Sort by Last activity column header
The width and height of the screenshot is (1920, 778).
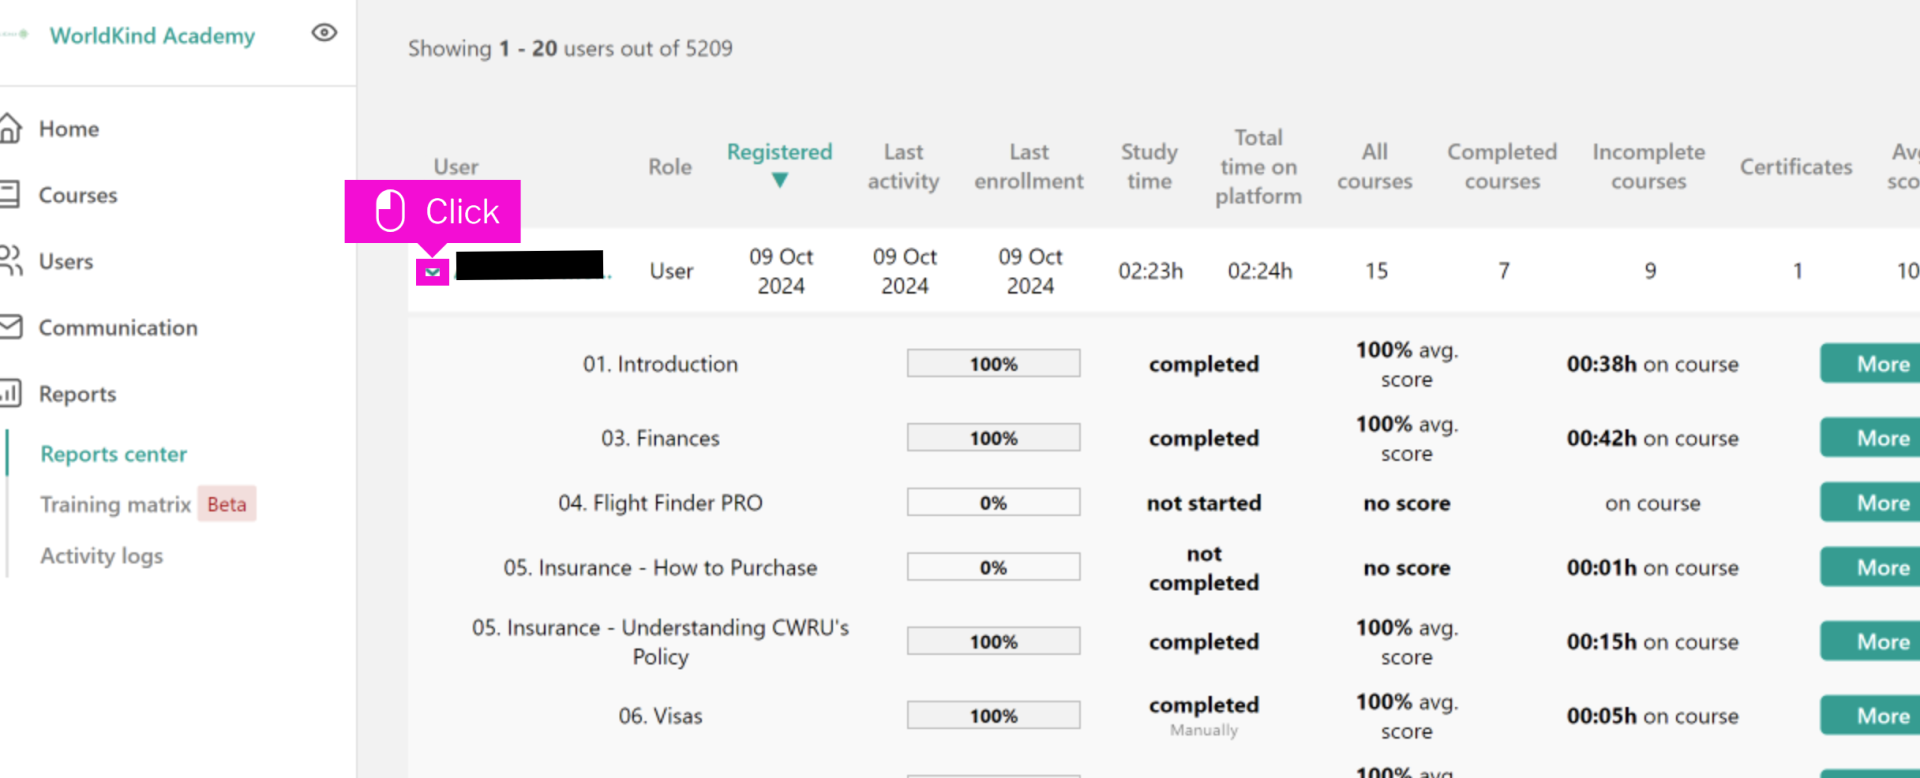pos(903,166)
